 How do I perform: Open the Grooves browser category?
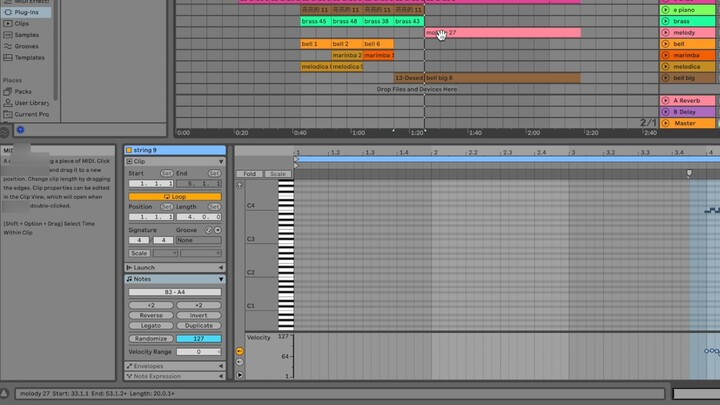(26, 46)
